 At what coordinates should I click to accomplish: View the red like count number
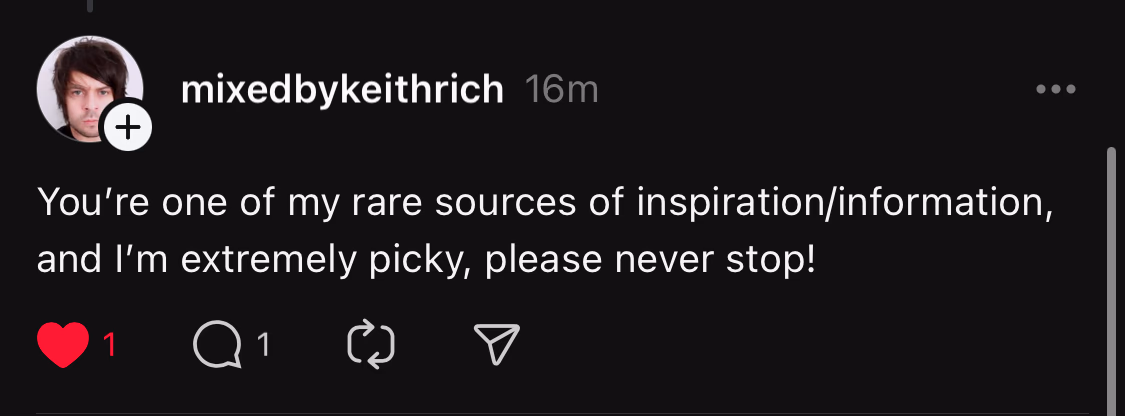(110, 346)
